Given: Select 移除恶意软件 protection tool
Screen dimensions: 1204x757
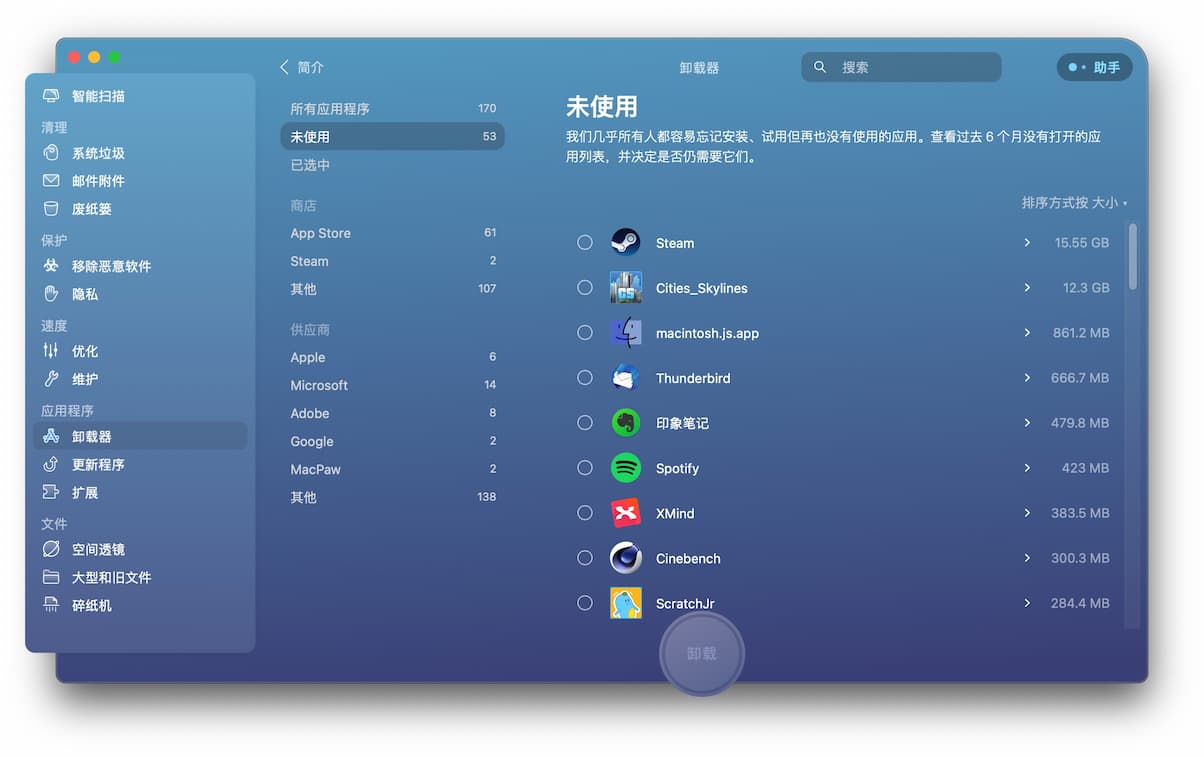Looking at the screenshot, I should 110,266.
